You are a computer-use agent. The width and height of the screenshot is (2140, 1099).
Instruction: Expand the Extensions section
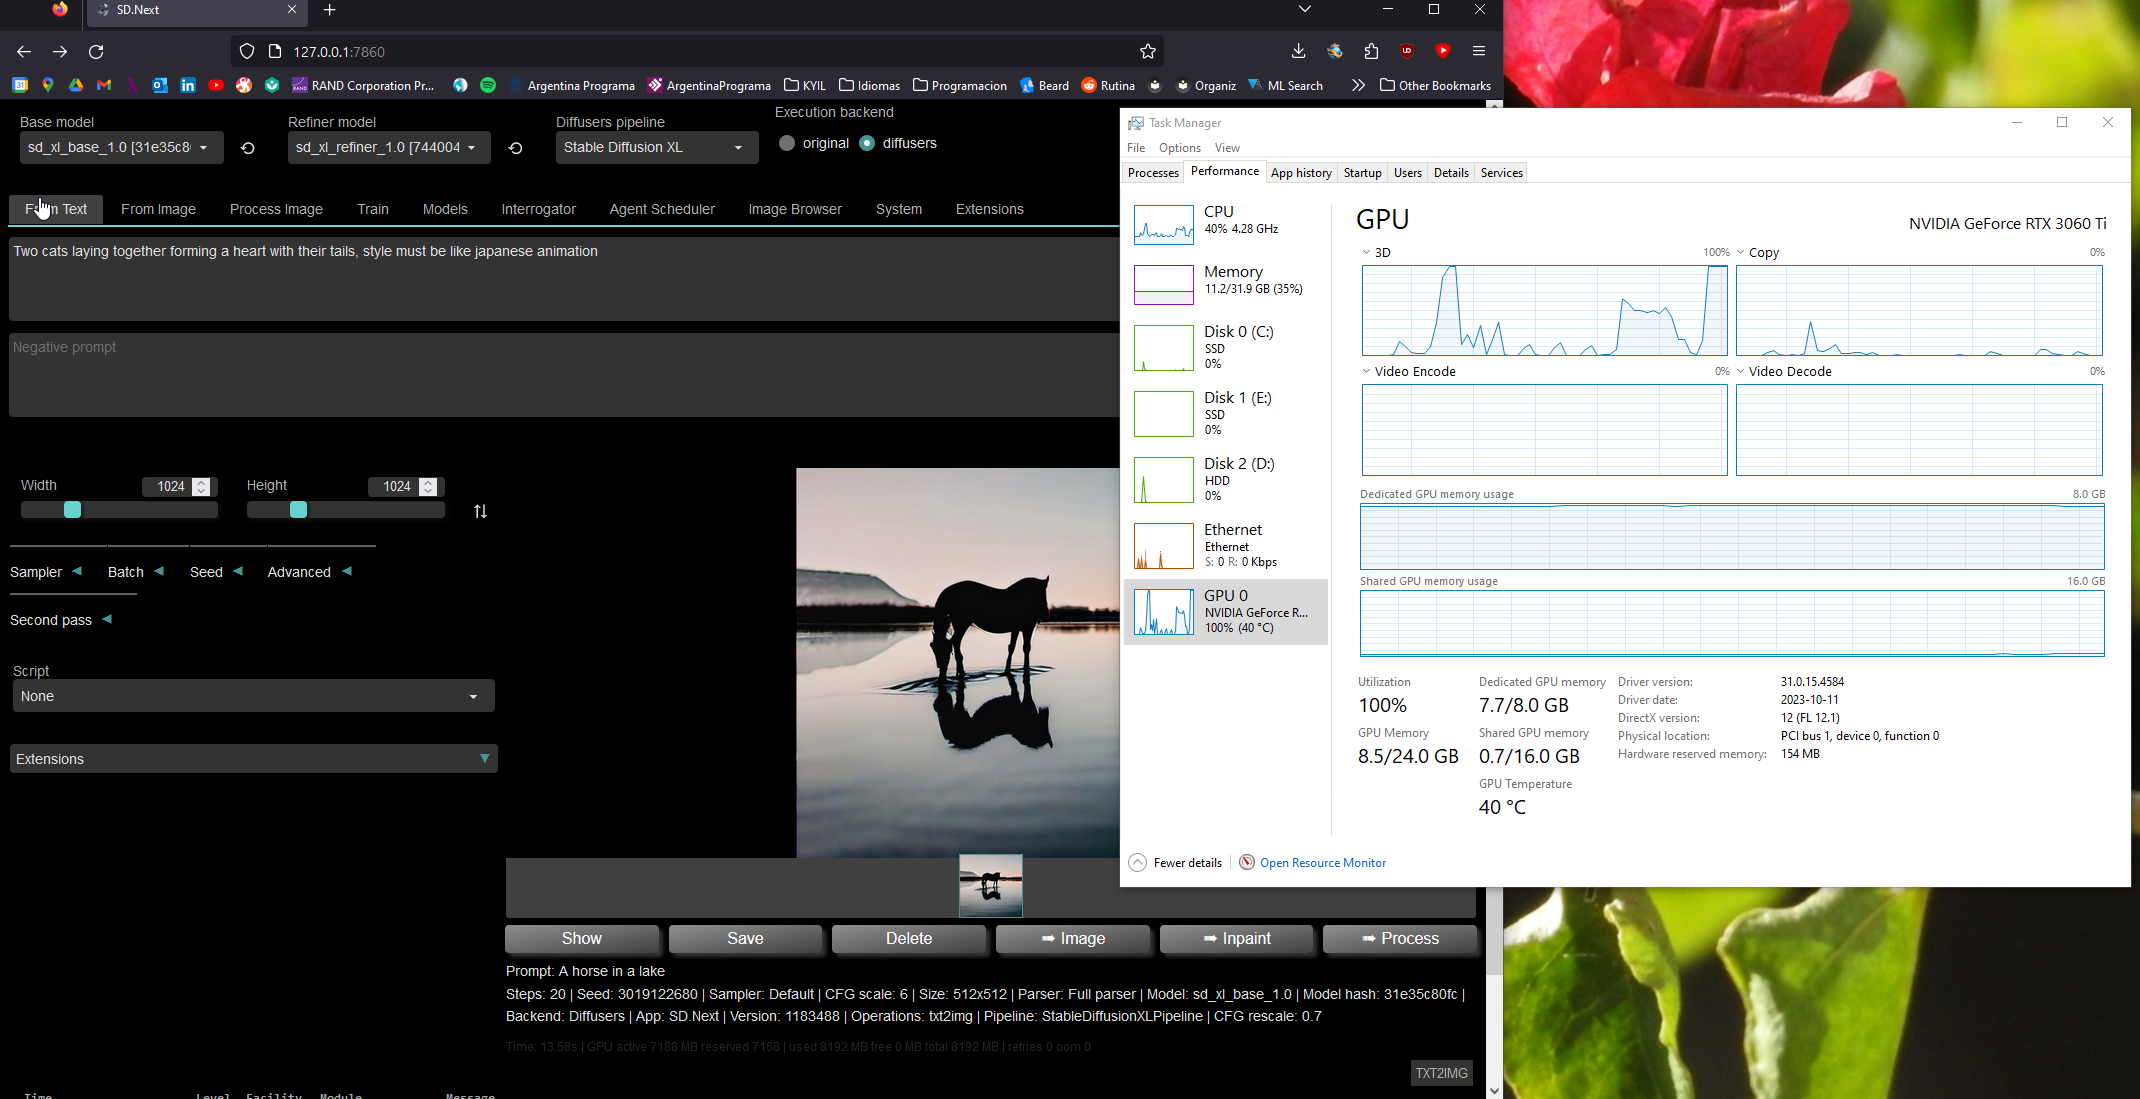pos(252,758)
